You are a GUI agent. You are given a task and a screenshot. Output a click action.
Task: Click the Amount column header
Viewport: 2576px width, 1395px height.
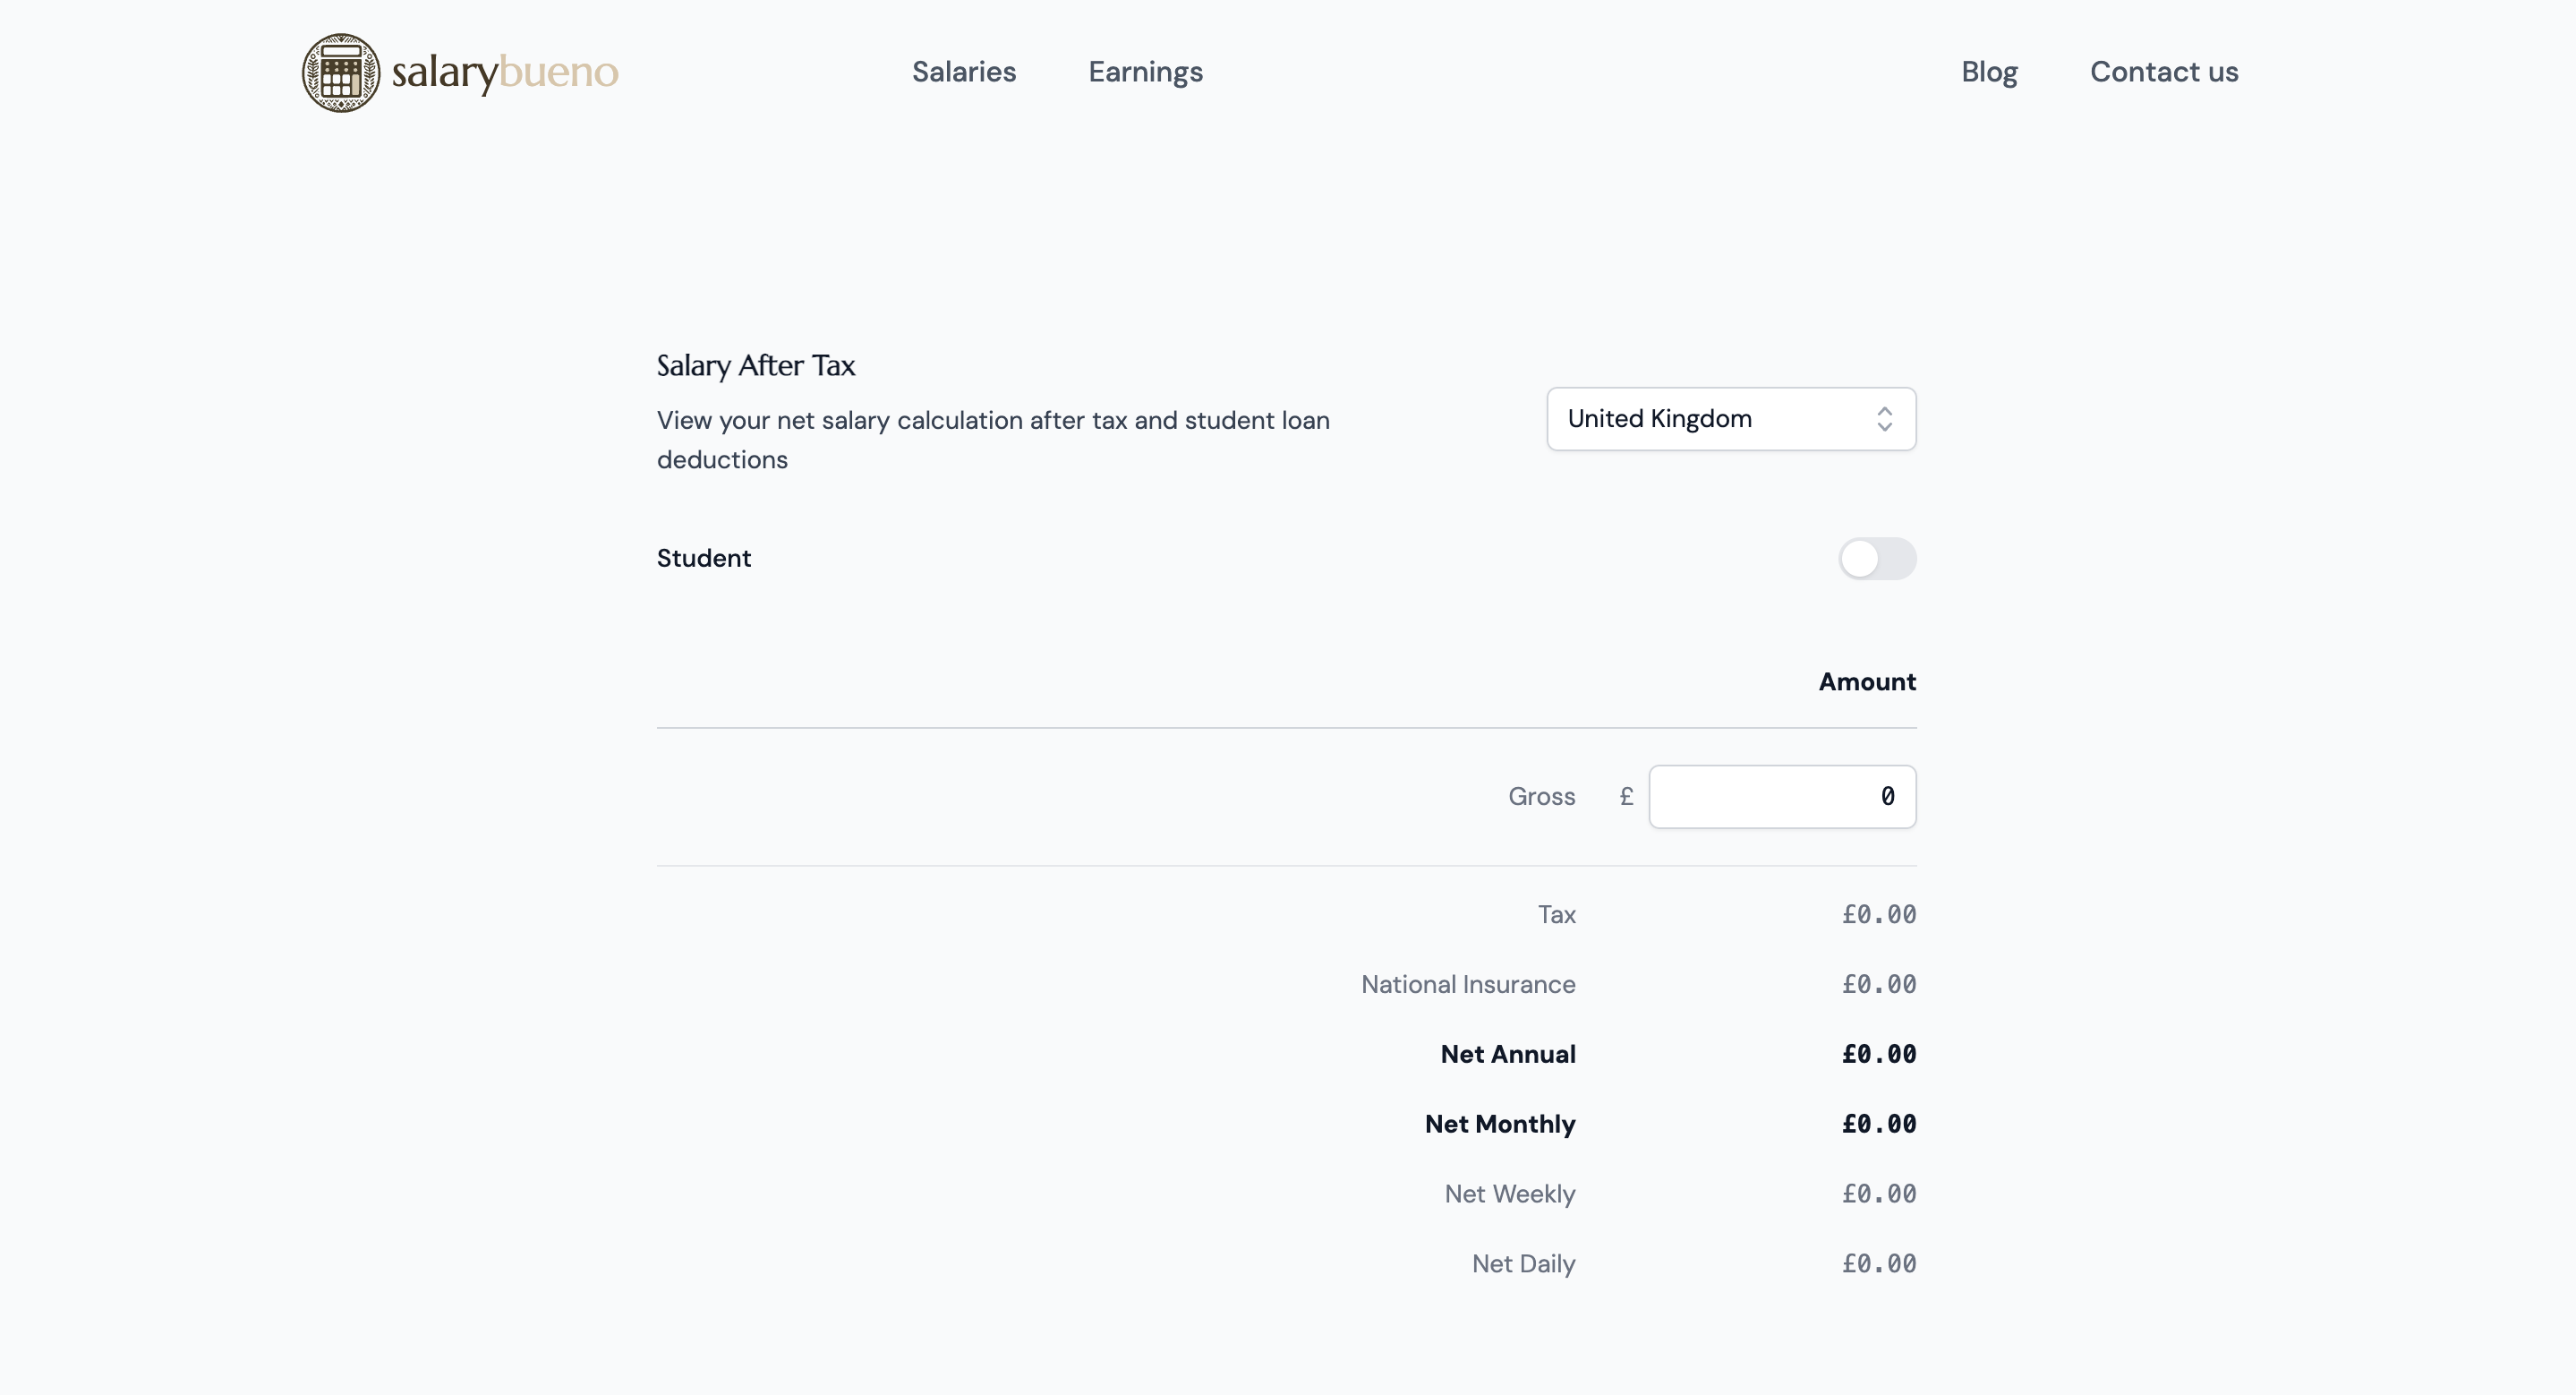(x=1866, y=682)
